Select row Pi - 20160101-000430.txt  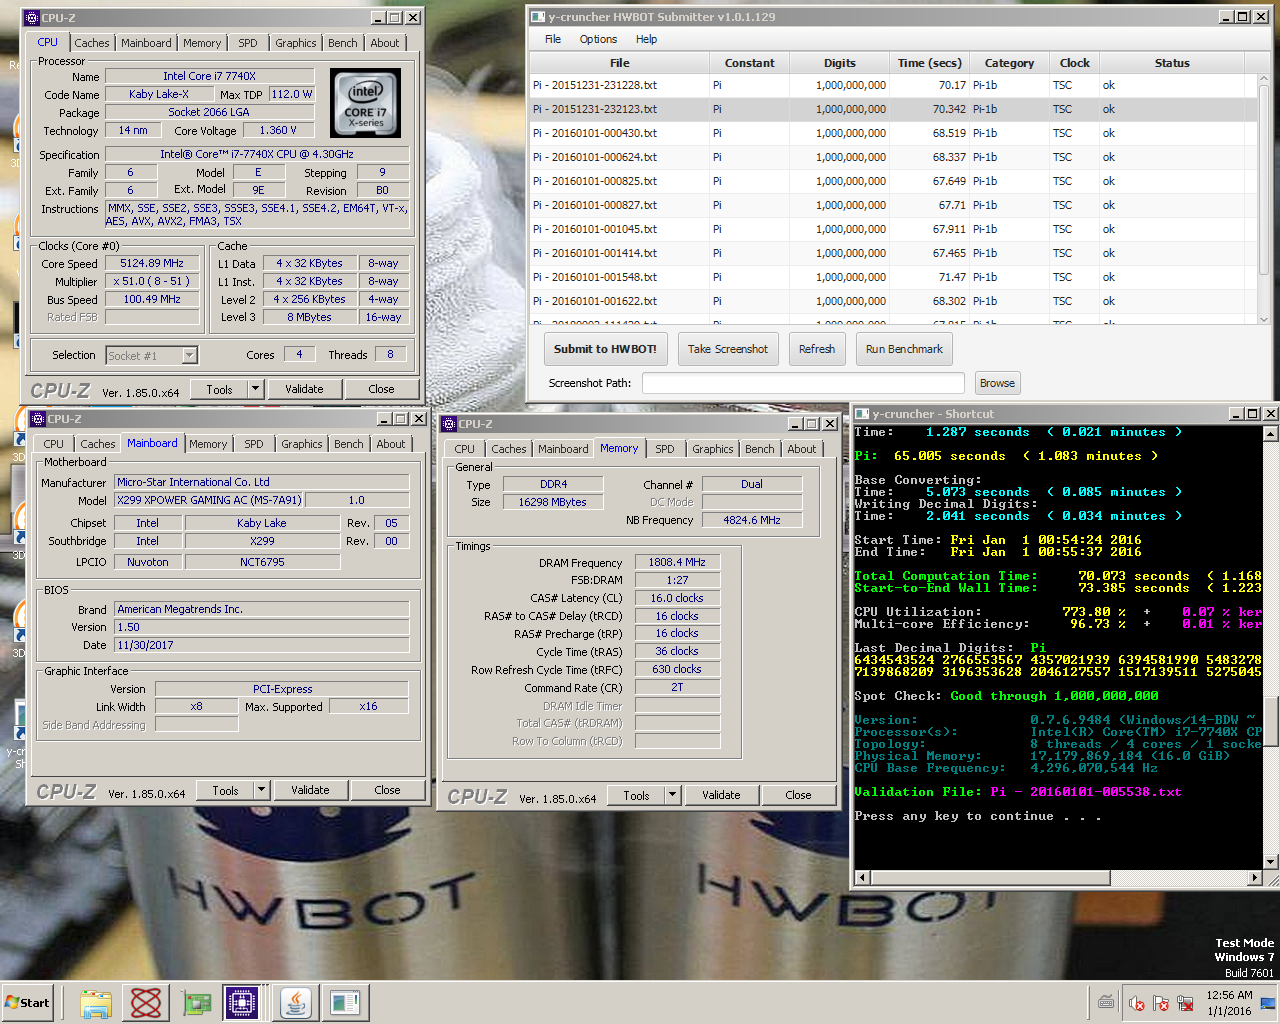[x=893, y=133]
